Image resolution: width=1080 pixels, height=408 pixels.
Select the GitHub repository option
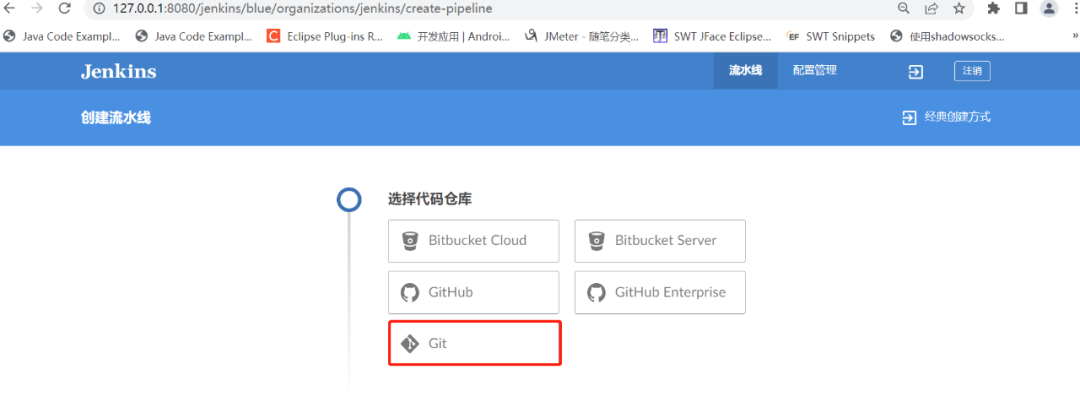474,292
